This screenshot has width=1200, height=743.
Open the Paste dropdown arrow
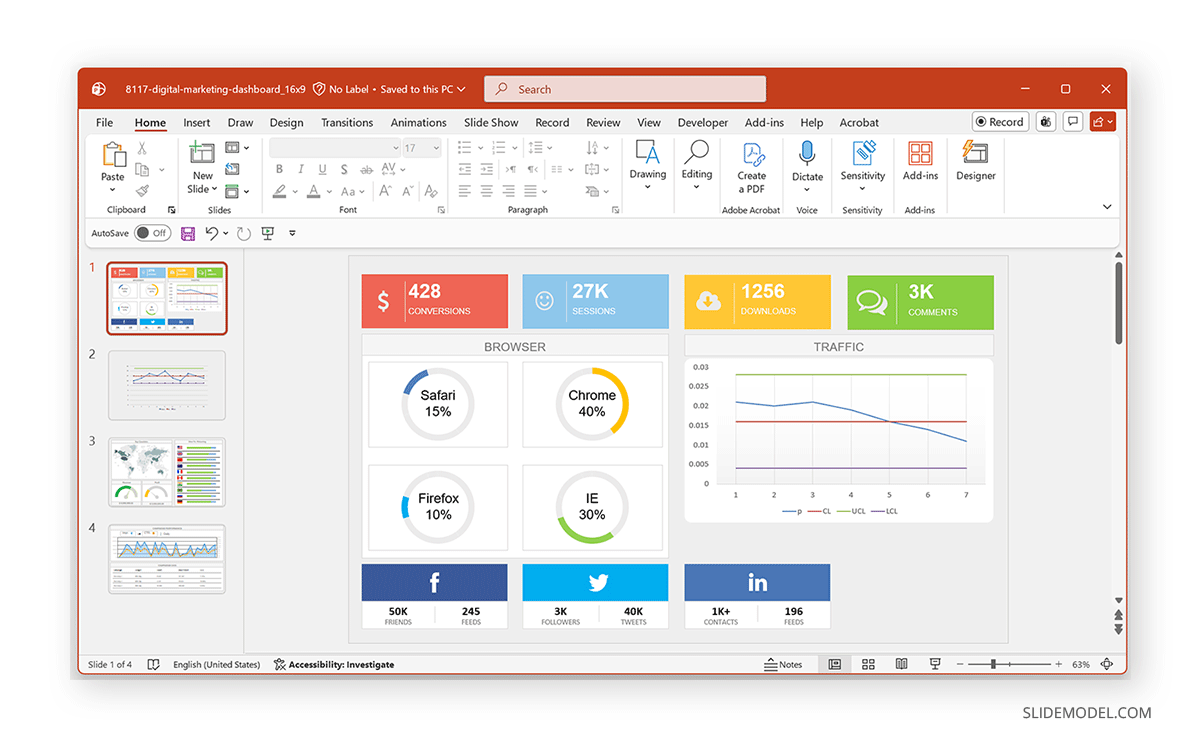[x=112, y=190]
